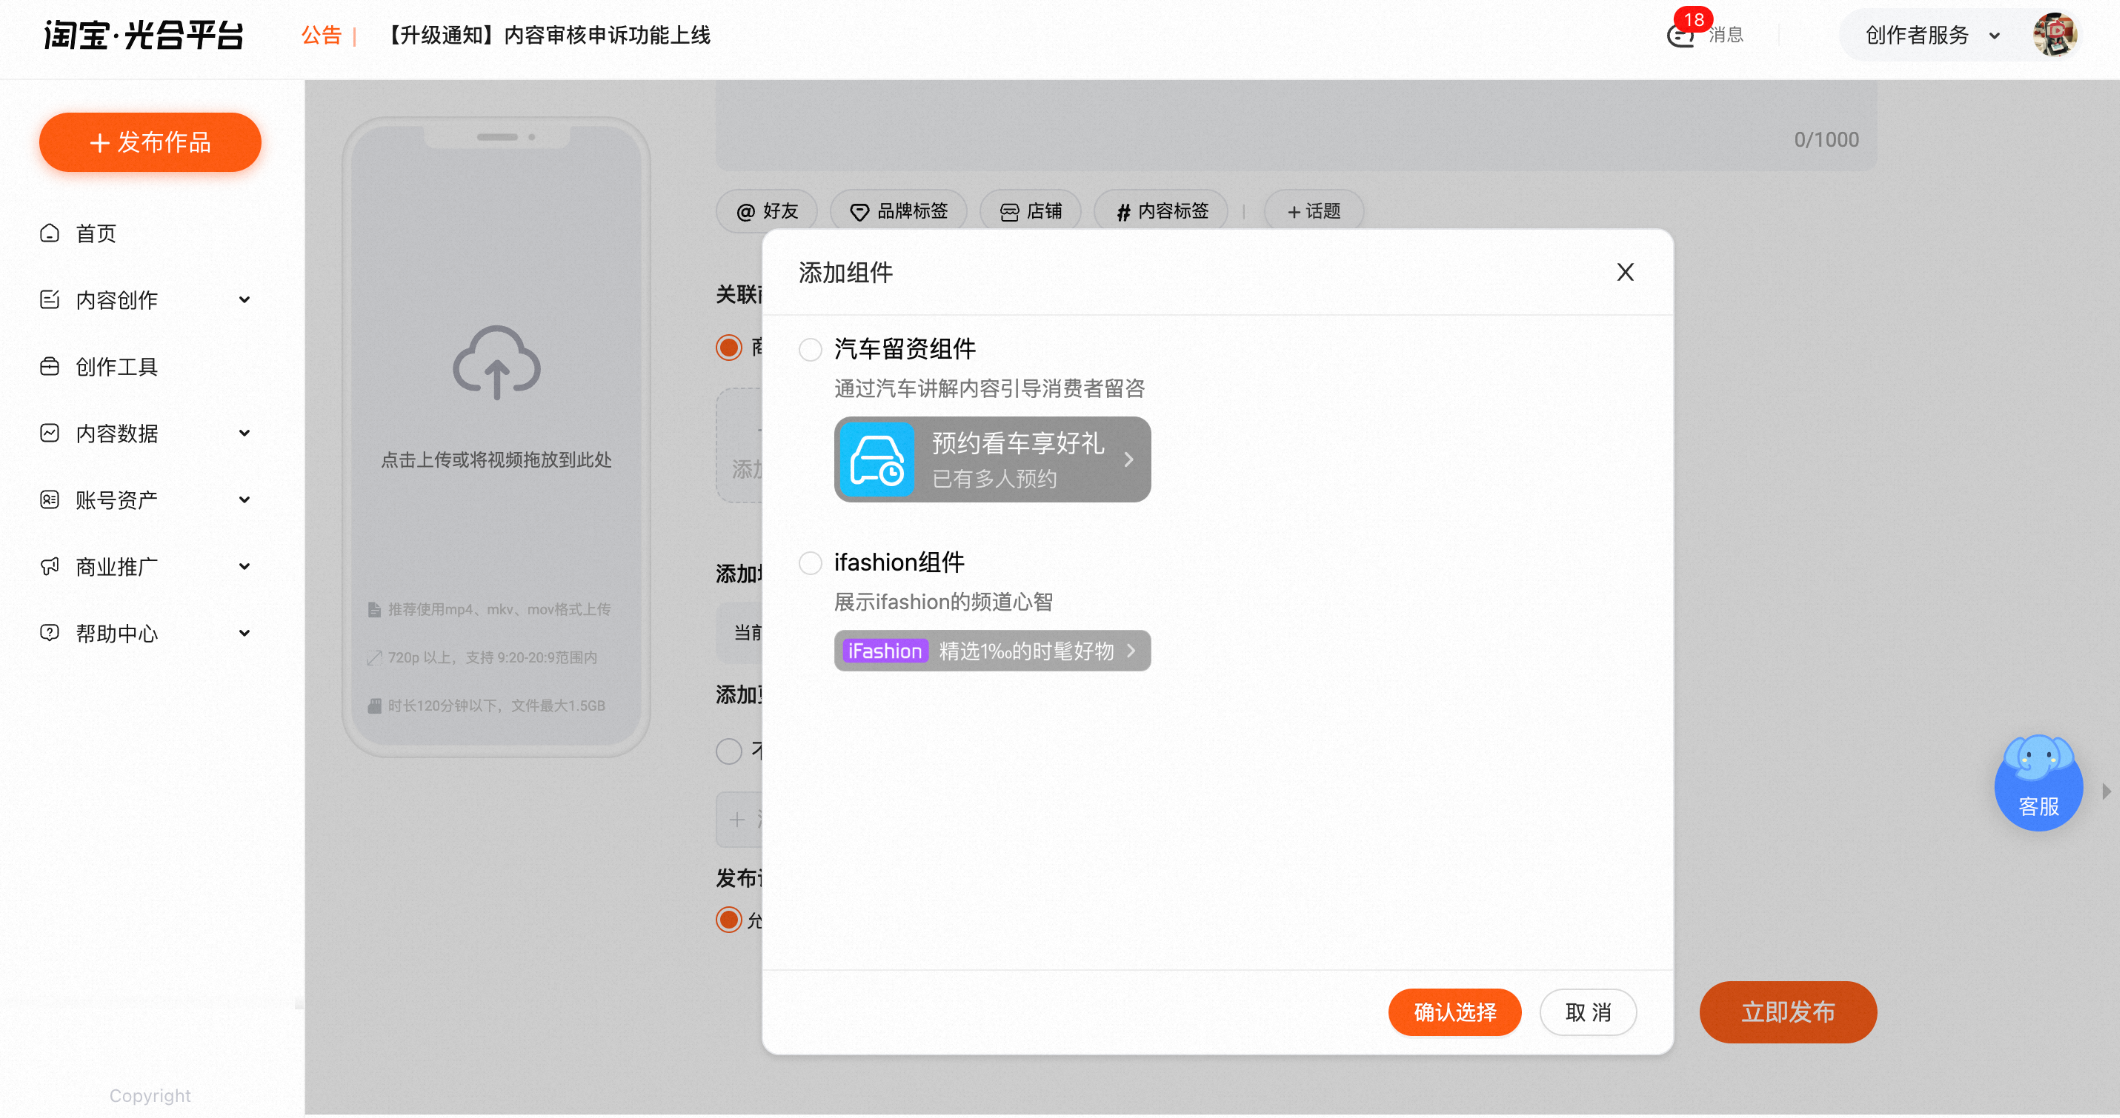
Task: Expand the 内容创作 chevron
Action: click(244, 300)
